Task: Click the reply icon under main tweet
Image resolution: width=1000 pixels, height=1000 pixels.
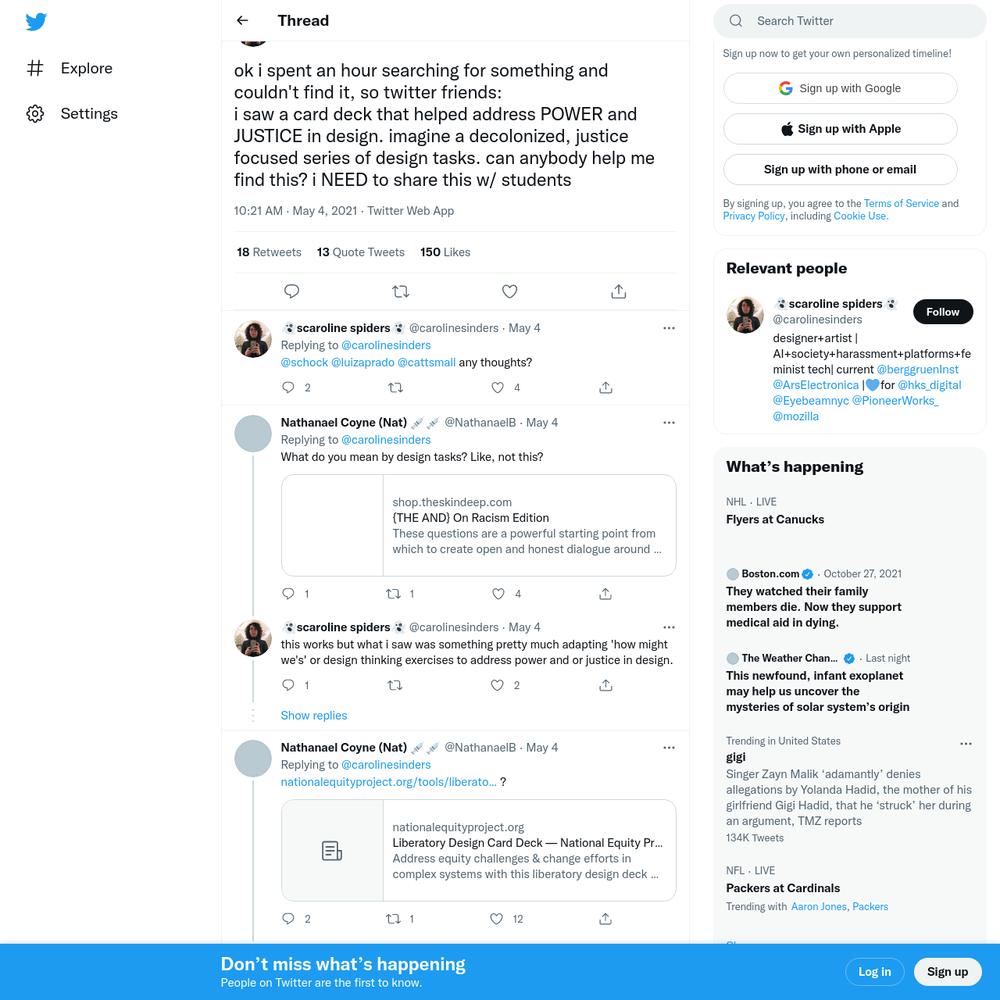Action: 291,291
